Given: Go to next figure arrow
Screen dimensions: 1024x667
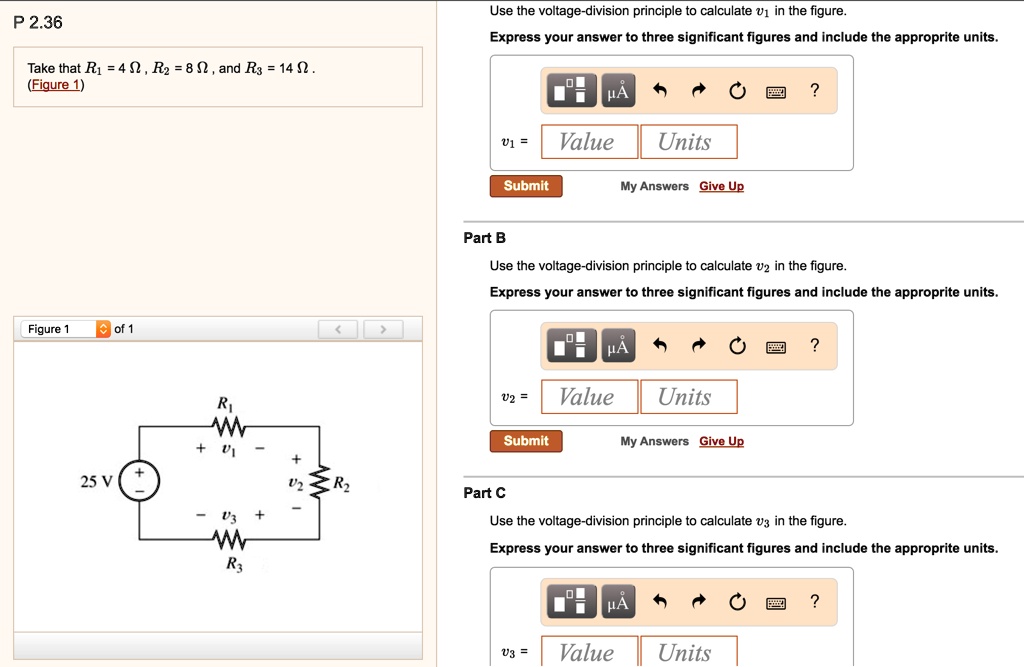Looking at the screenshot, I should coord(383,329).
